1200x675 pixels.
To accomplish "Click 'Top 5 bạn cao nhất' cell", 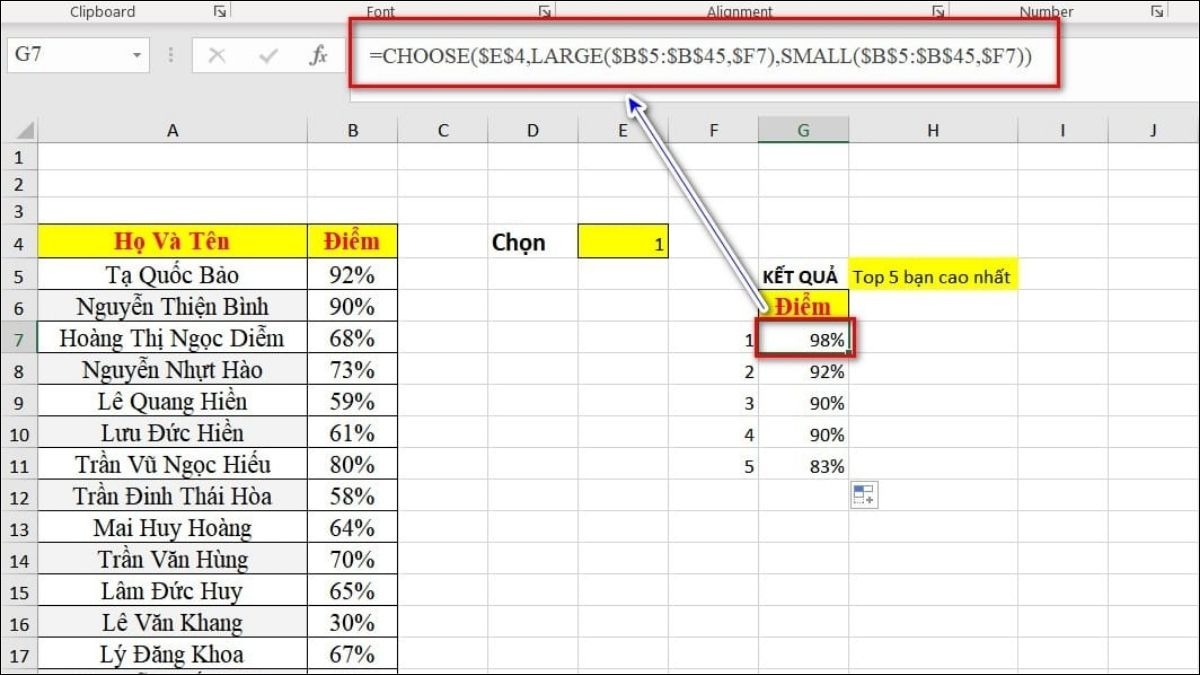I will click(x=933, y=276).
